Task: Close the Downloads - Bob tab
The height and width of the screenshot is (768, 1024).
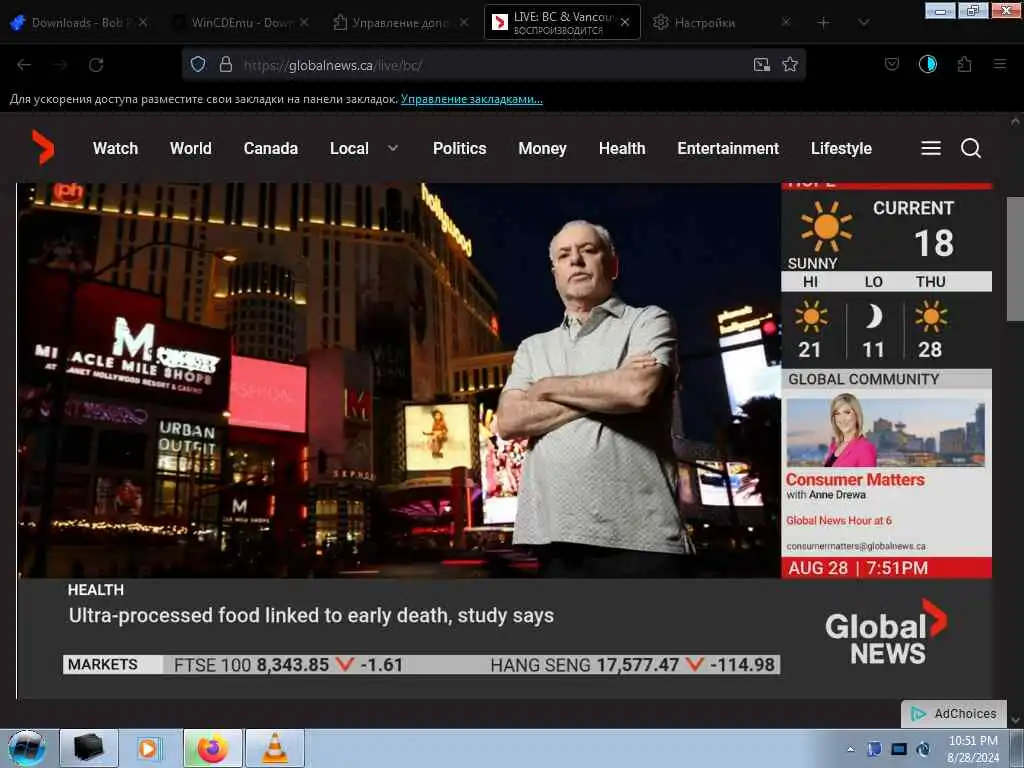Action: coord(143,22)
